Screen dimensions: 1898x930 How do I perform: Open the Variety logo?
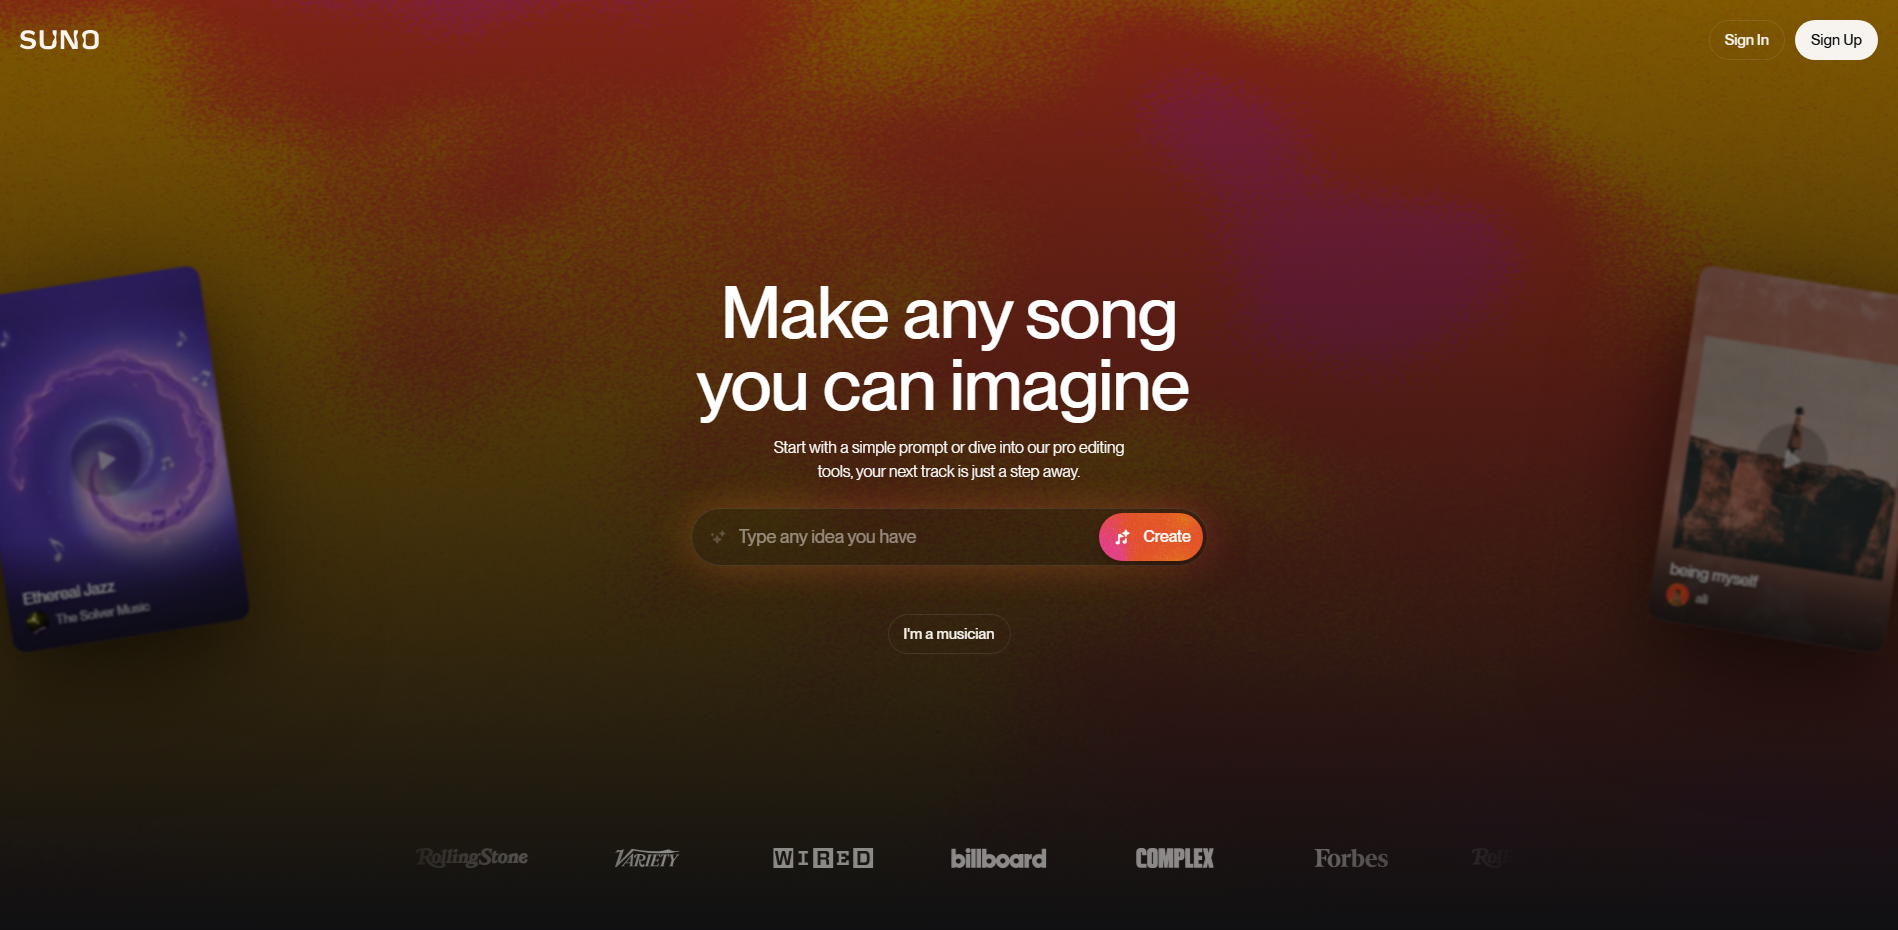[646, 858]
